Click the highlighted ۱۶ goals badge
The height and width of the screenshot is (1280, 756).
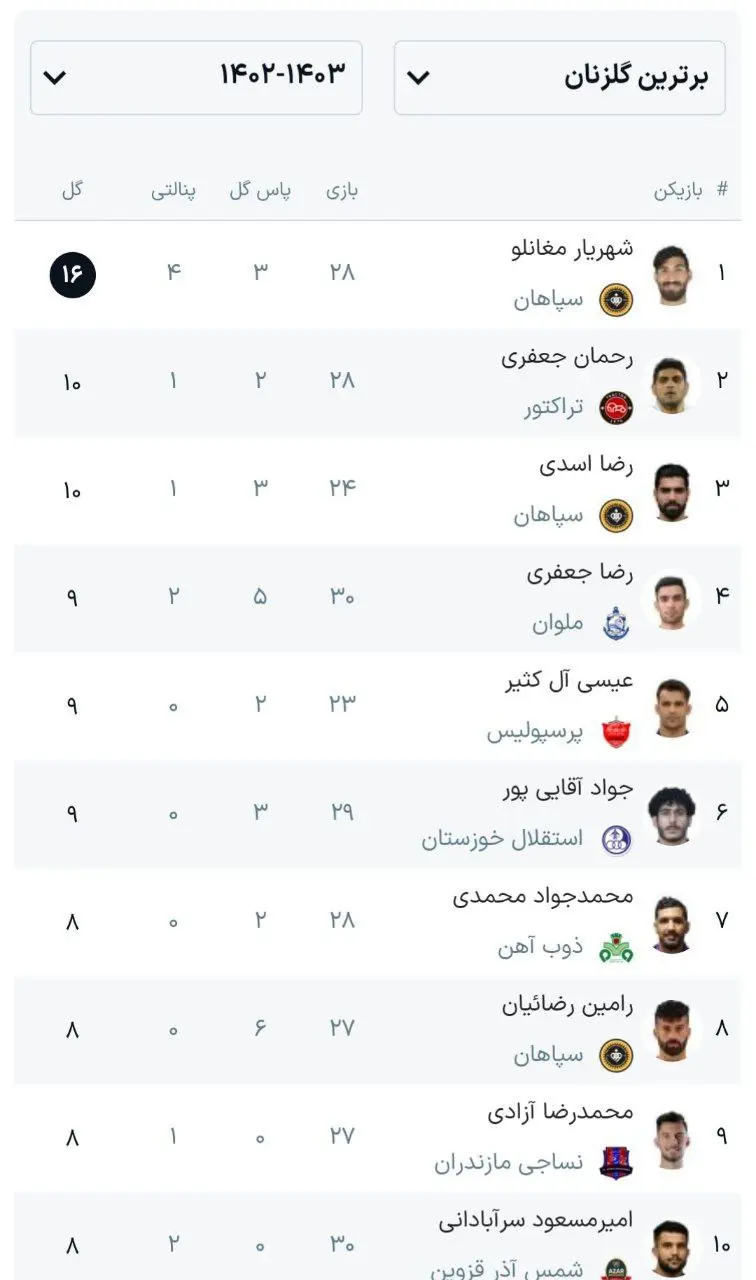73,275
